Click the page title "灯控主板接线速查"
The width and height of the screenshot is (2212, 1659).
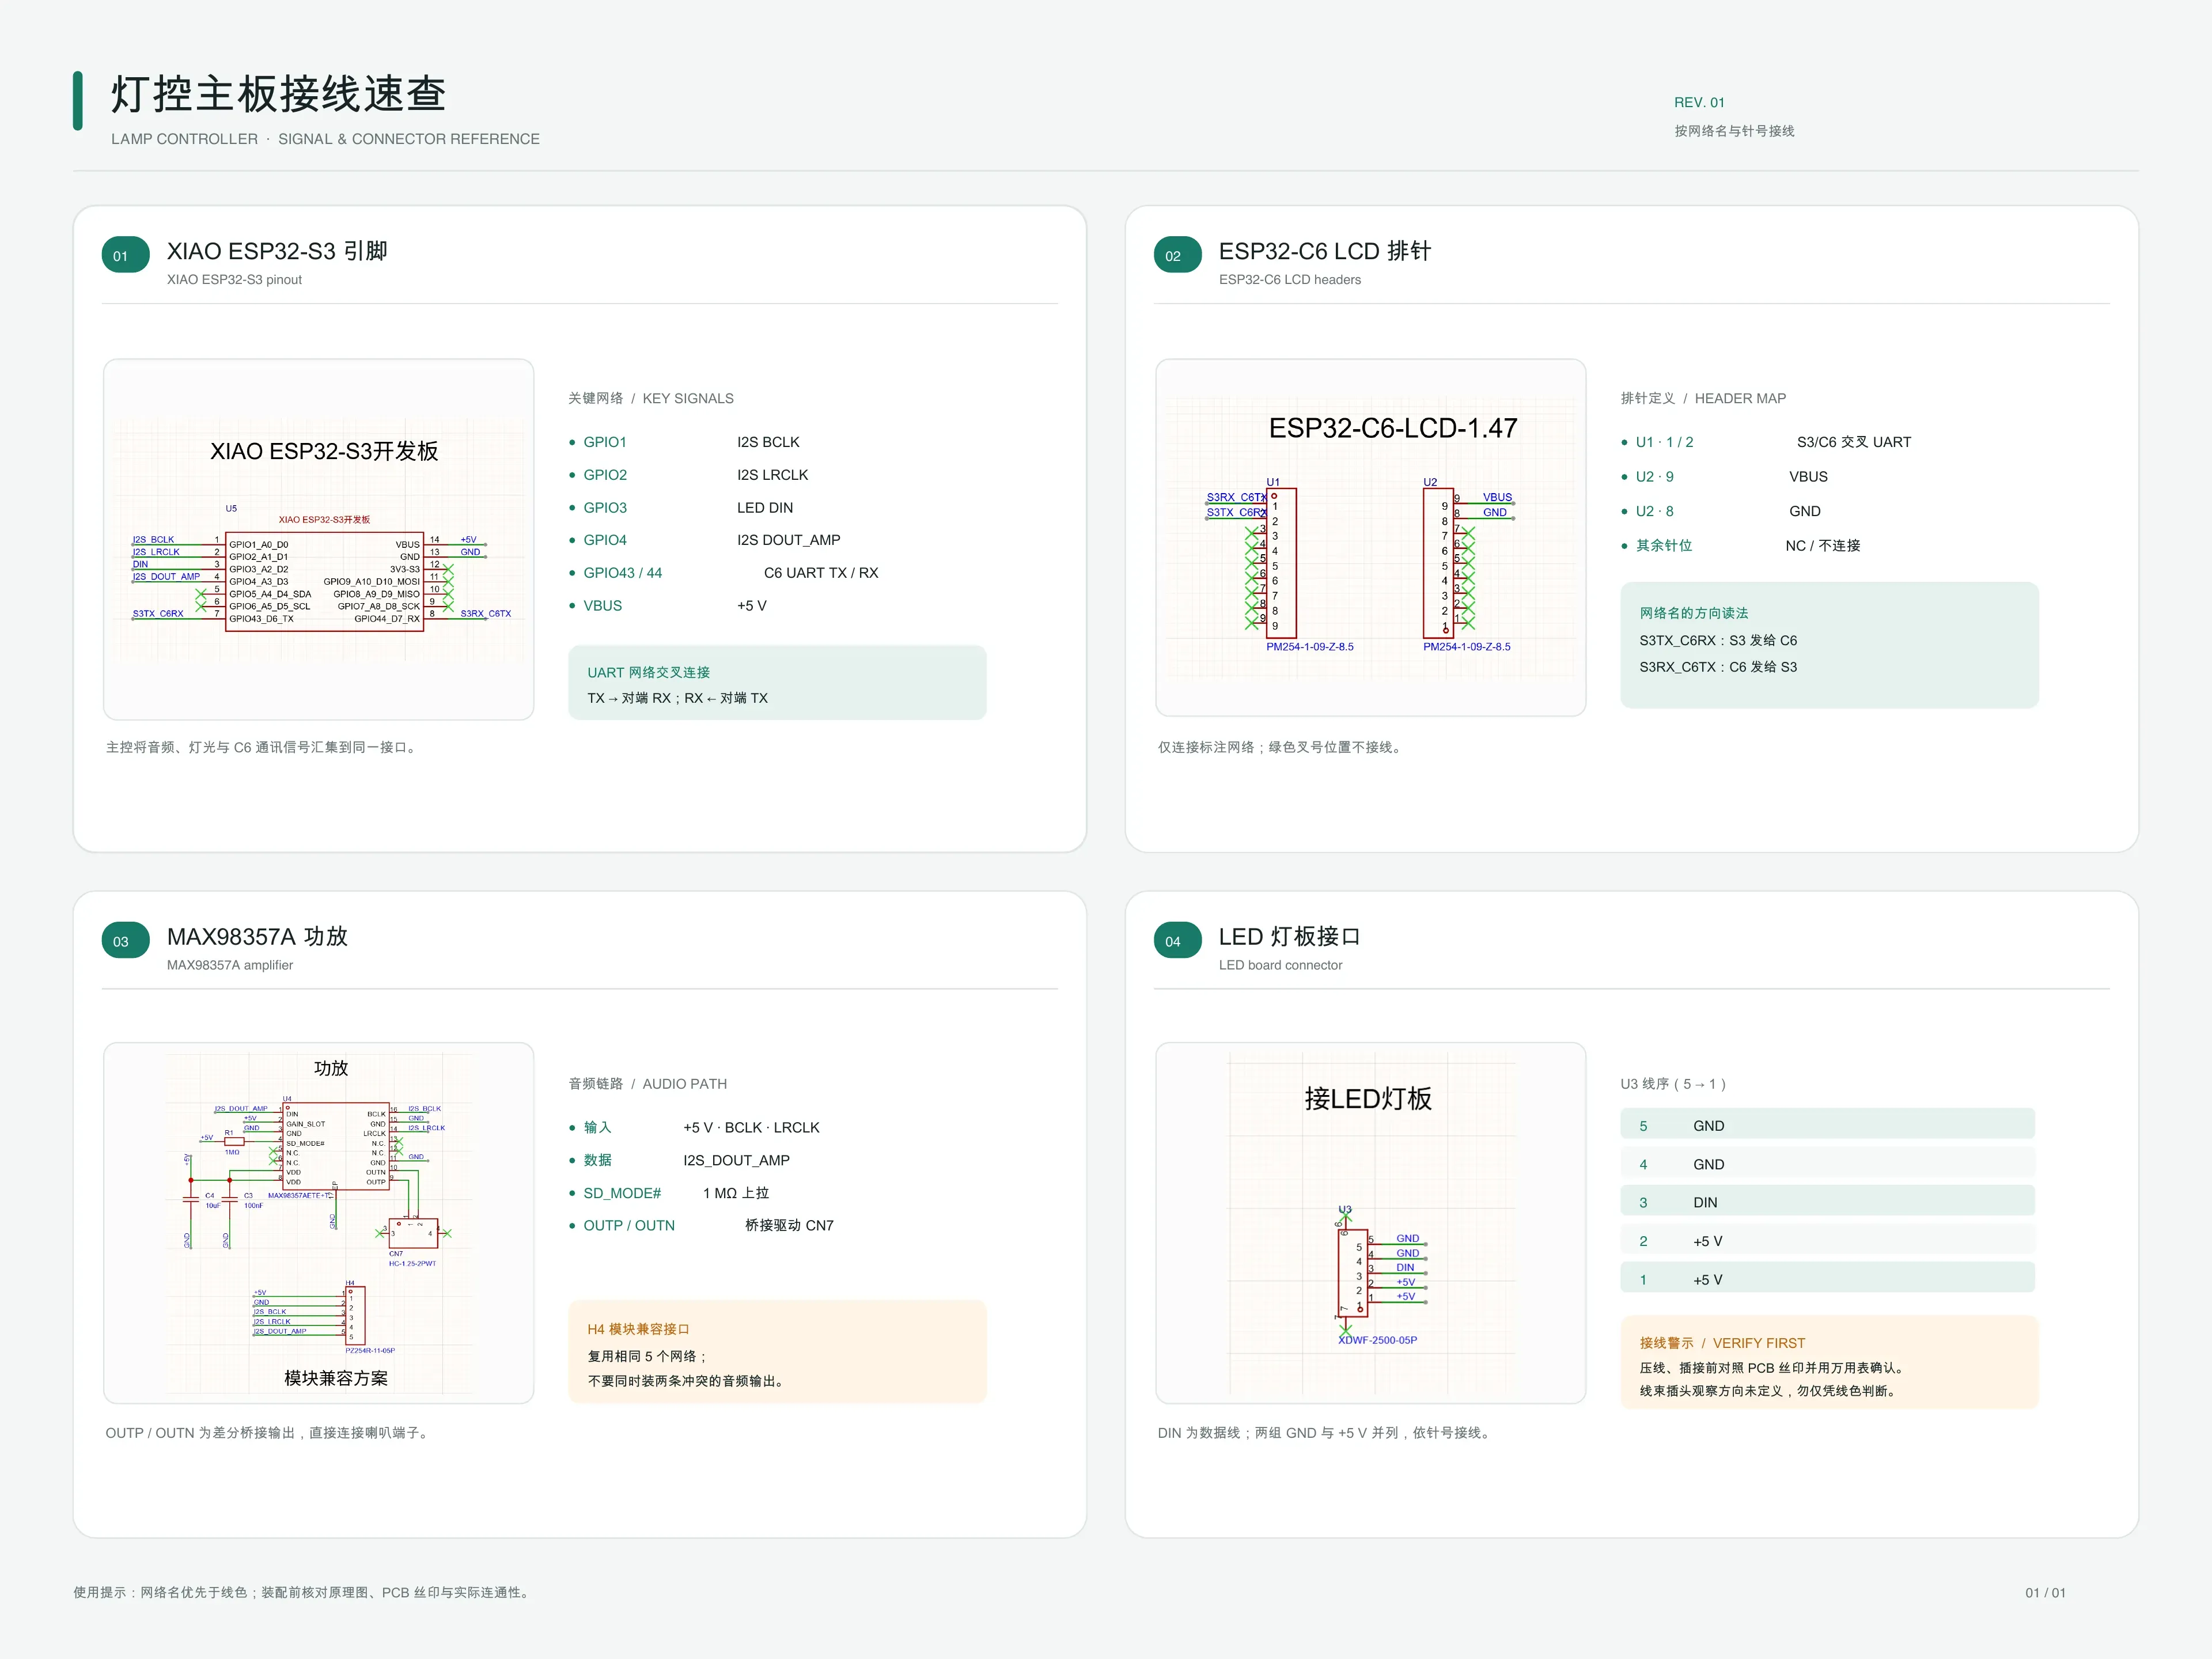(x=278, y=95)
